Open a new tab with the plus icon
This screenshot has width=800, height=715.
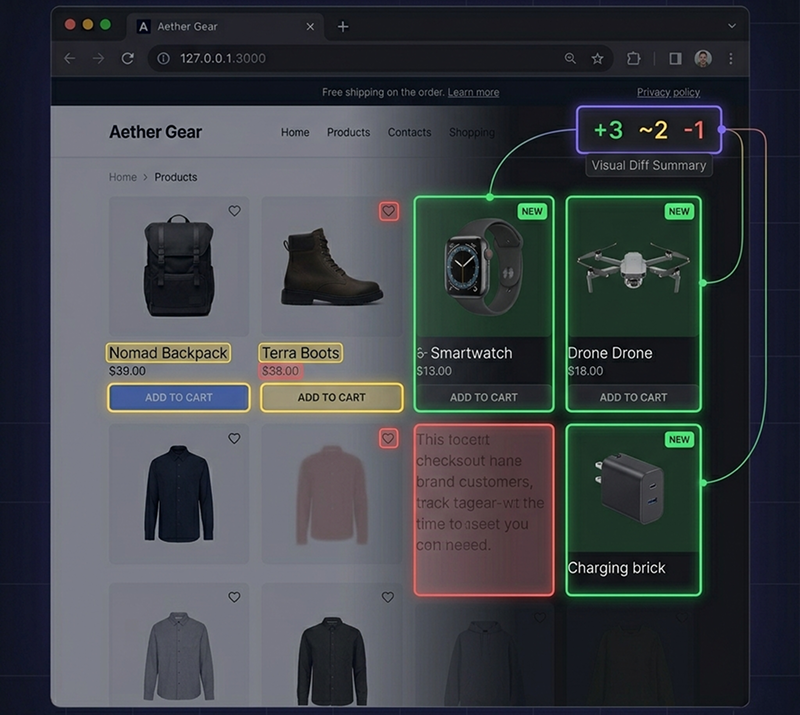click(343, 27)
